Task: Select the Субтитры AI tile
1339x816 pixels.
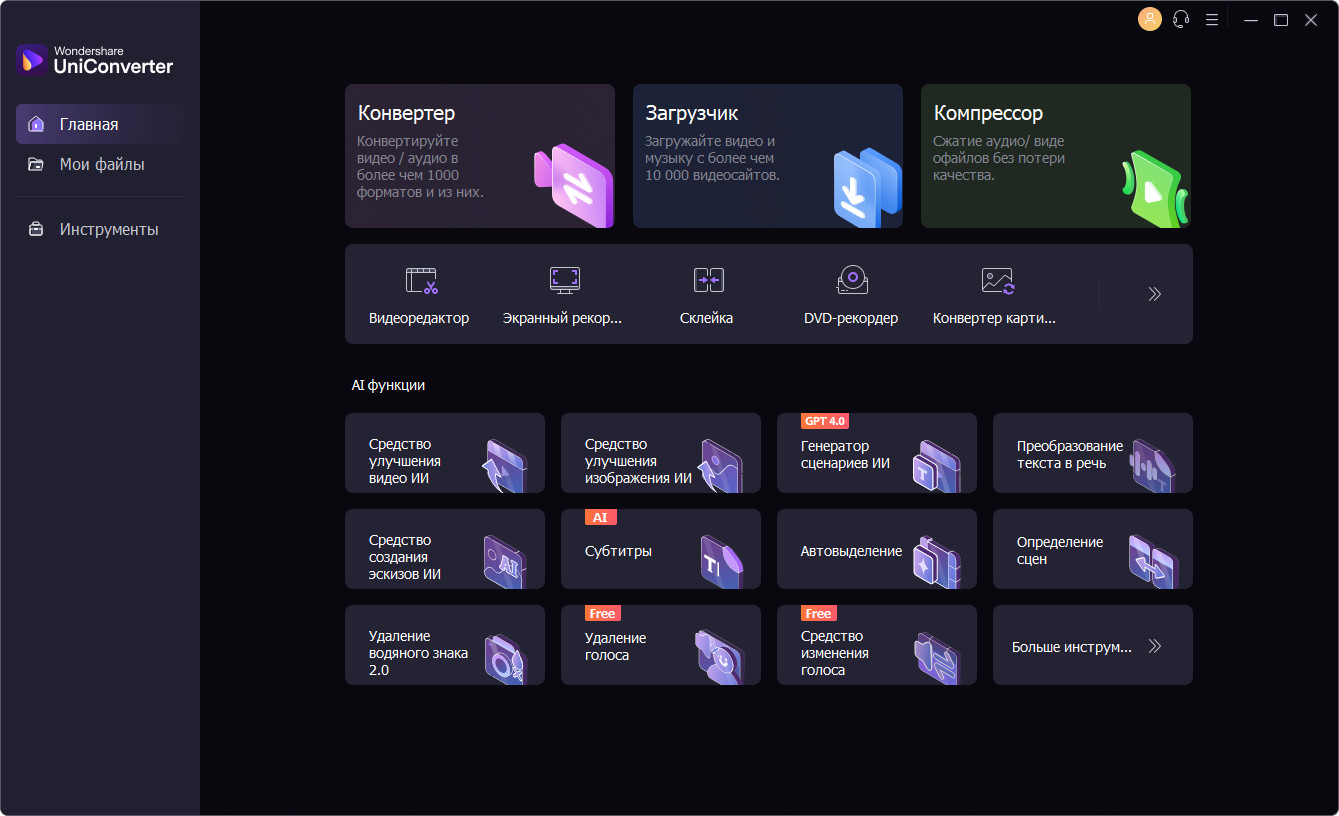Action: tap(661, 549)
